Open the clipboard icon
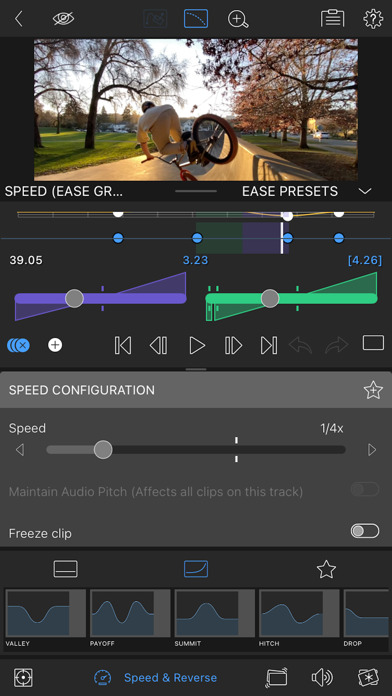392x696 pixels. 333,19
